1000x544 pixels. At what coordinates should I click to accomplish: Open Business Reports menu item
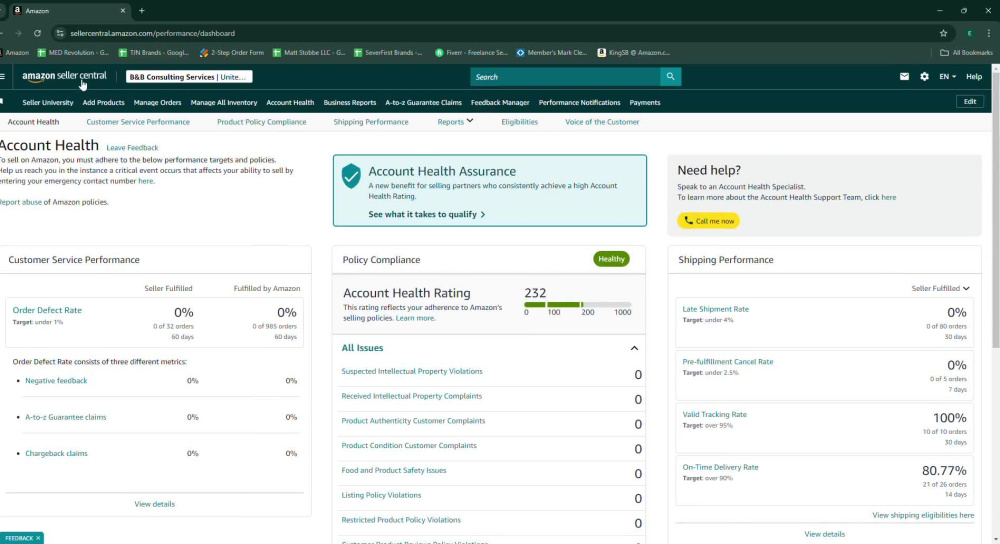[x=349, y=102]
